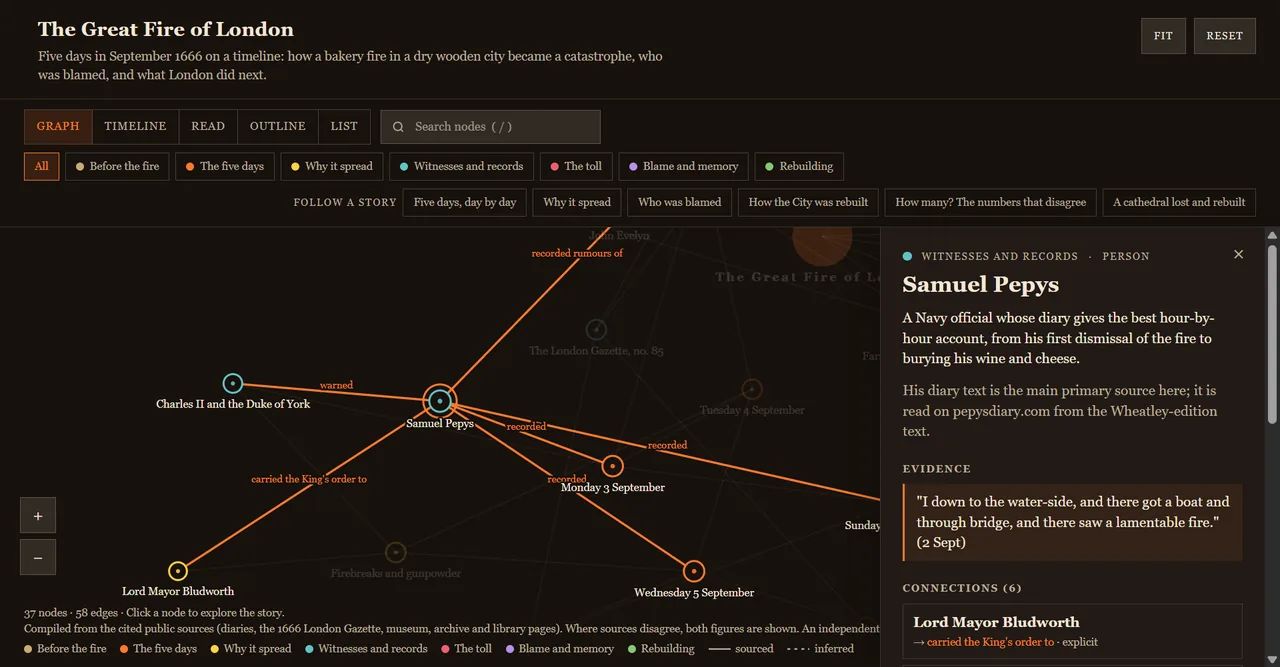Viewport: 1280px width, 667px height.
Task: Click the search magnifier icon
Action: (398, 127)
